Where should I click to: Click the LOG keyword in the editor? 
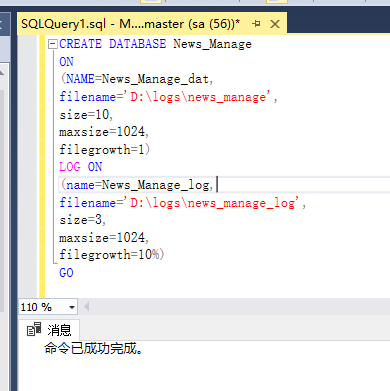(x=70, y=167)
